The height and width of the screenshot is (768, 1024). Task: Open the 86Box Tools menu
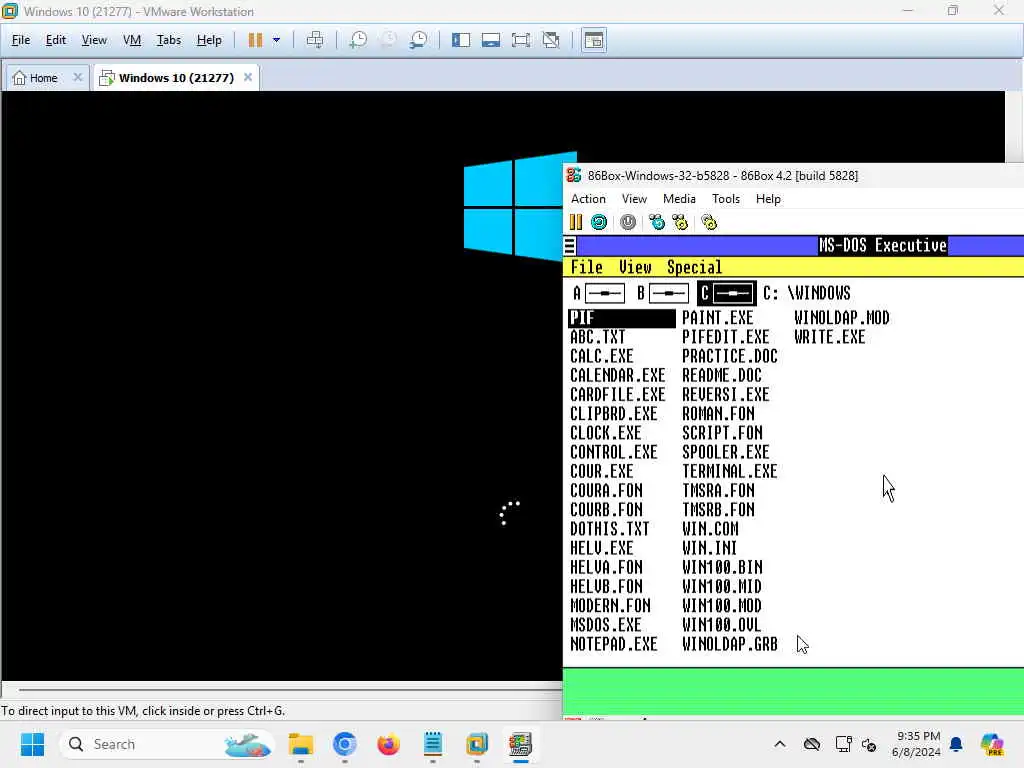(726, 199)
